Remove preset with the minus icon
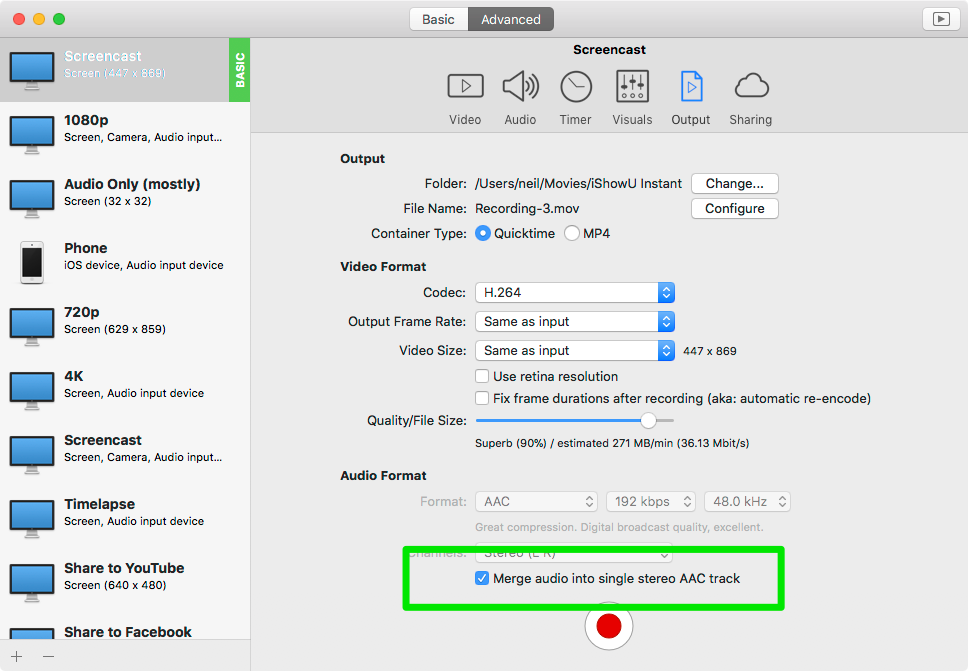The image size is (968, 671). (x=48, y=656)
